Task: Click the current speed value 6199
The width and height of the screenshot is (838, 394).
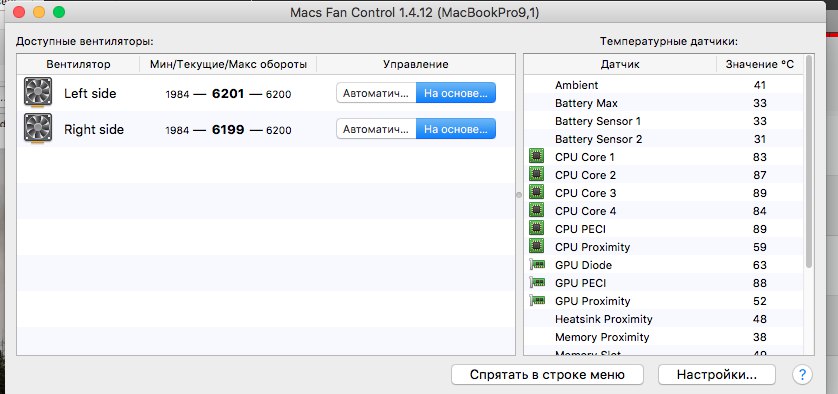Action: (x=228, y=130)
